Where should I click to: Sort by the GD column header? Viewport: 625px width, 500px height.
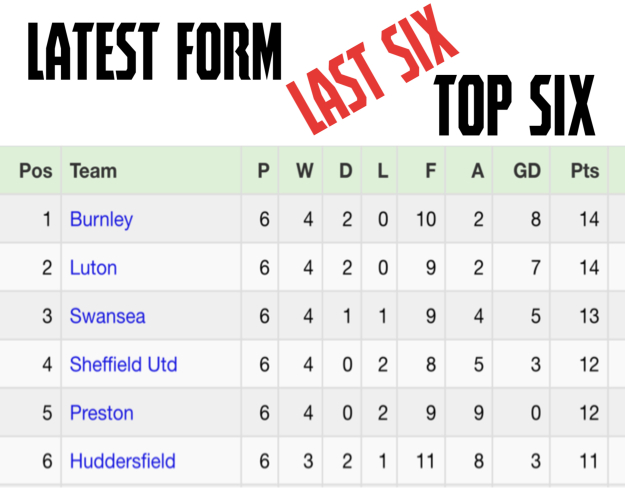tap(527, 171)
